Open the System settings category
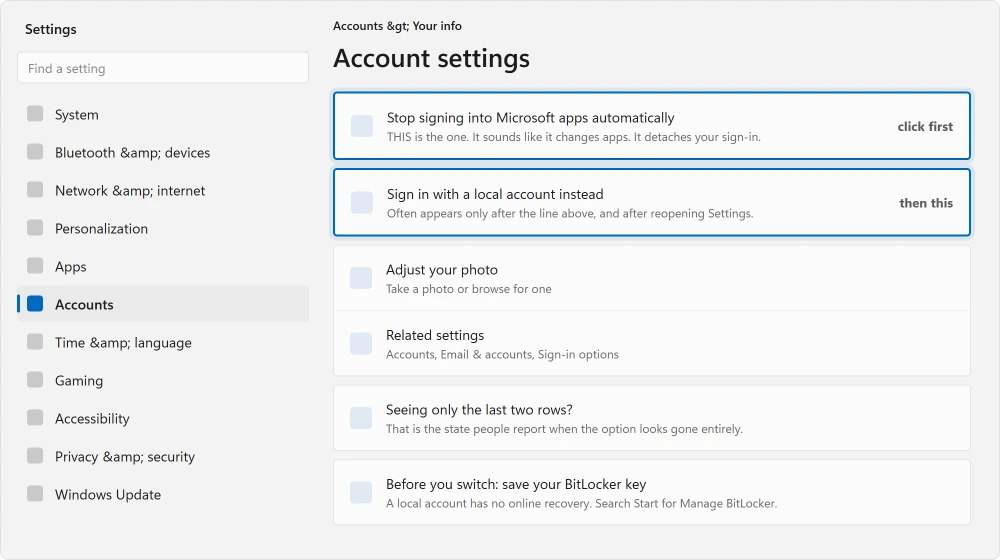The image size is (1000, 560). pyautogui.click(x=163, y=114)
